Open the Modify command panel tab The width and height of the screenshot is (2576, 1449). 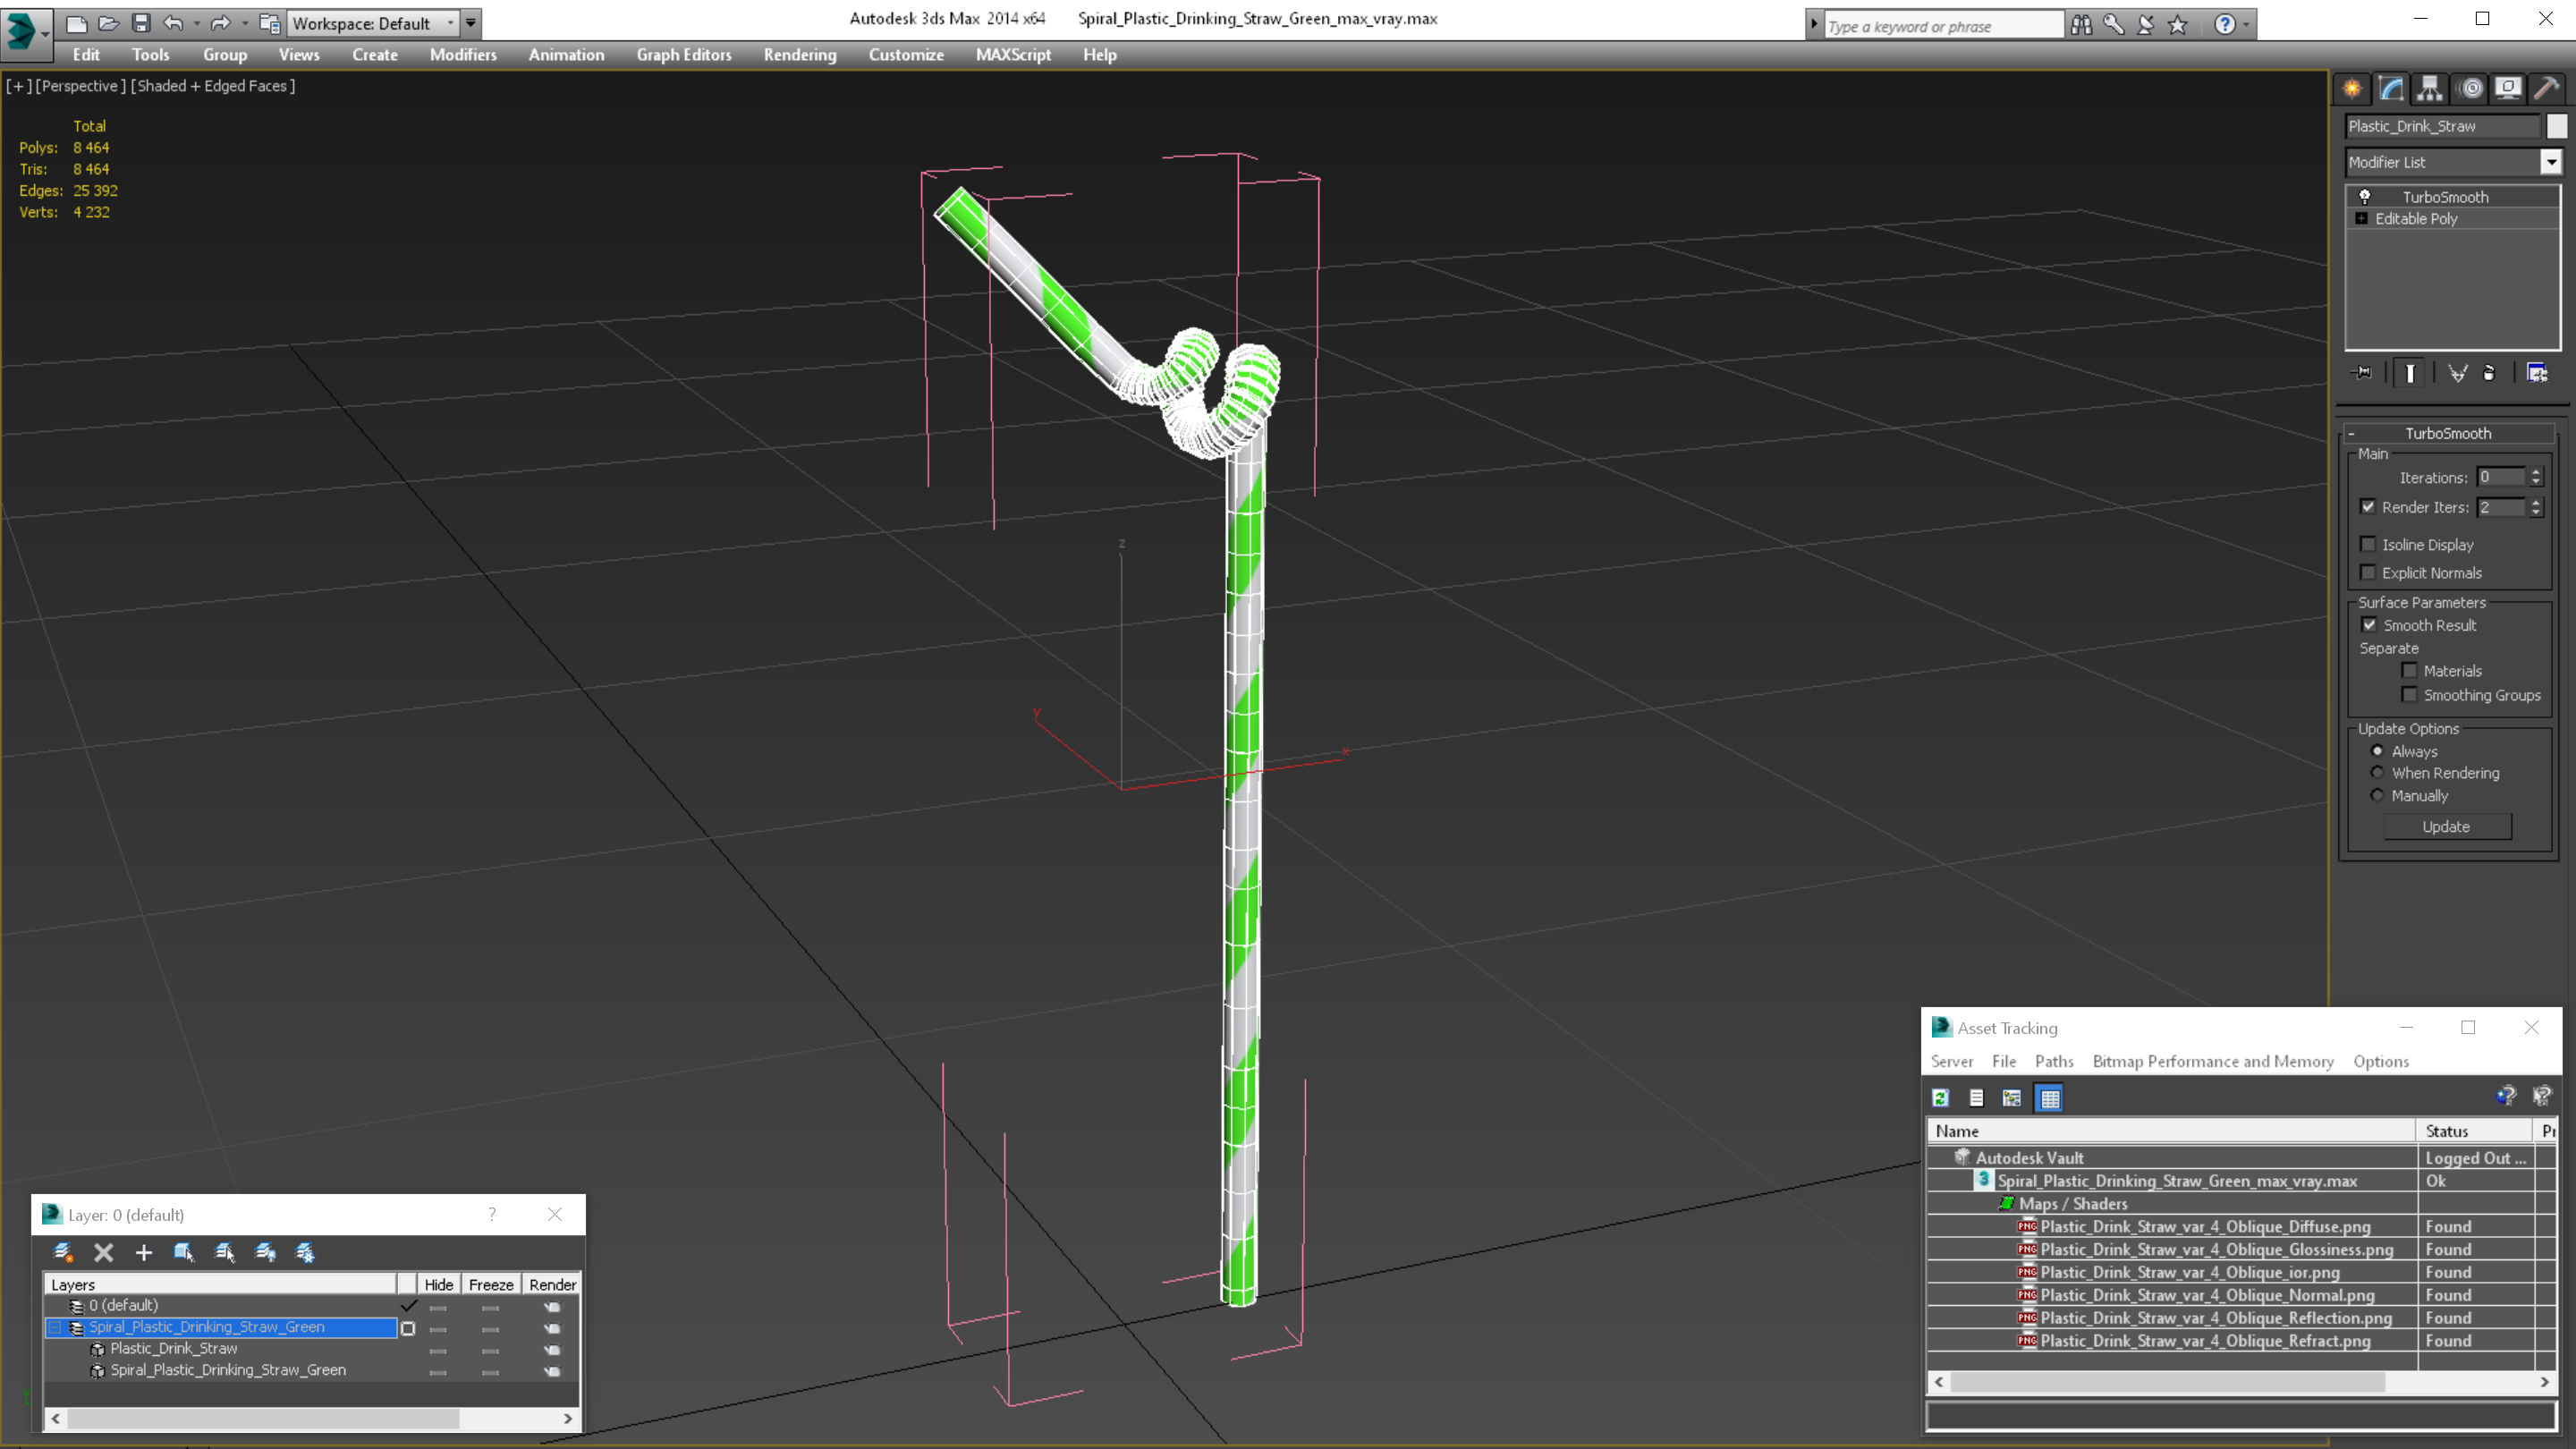[x=2391, y=89]
